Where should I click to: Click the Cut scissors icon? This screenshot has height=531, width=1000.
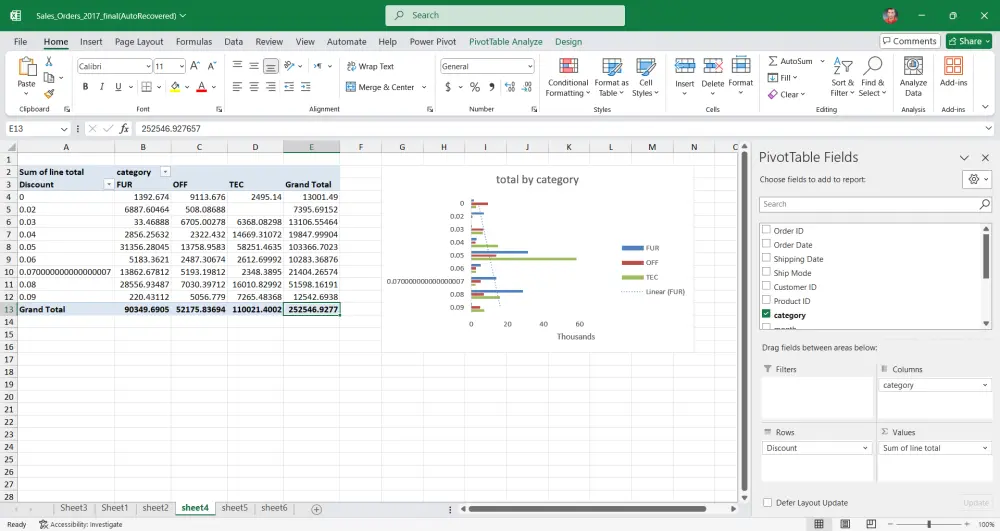(48, 61)
